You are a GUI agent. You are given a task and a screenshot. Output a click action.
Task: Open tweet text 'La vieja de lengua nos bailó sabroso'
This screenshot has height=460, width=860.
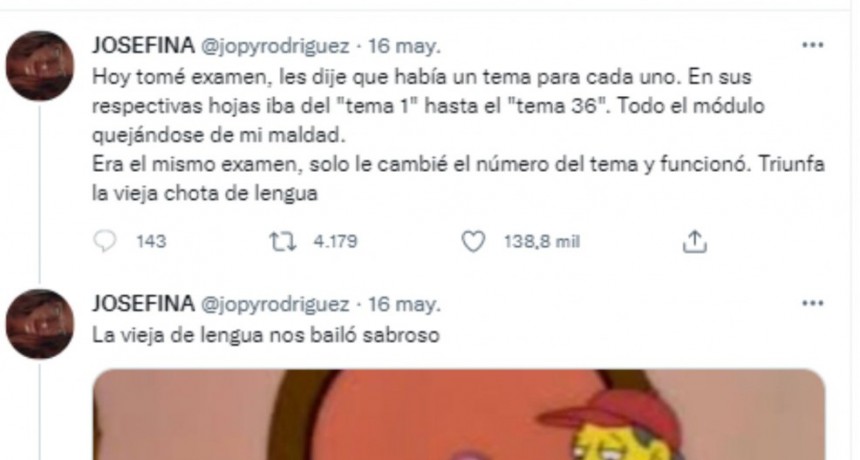tap(266, 335)
